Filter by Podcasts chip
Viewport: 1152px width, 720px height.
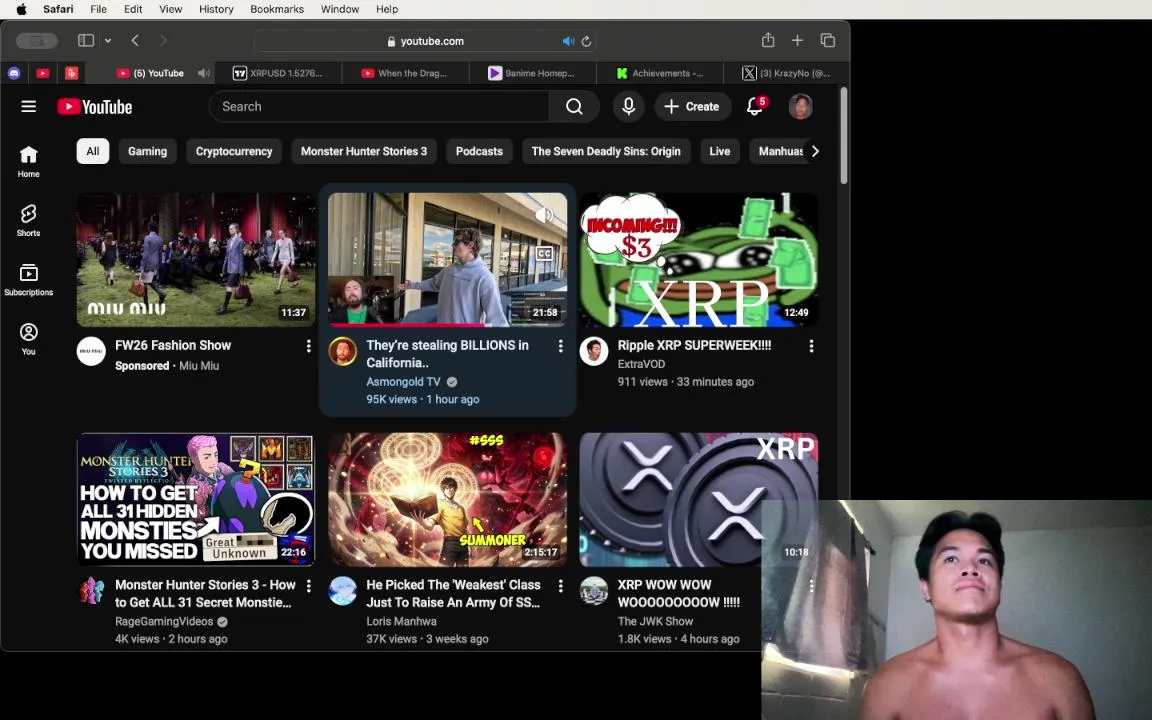(x=479, y=151)
